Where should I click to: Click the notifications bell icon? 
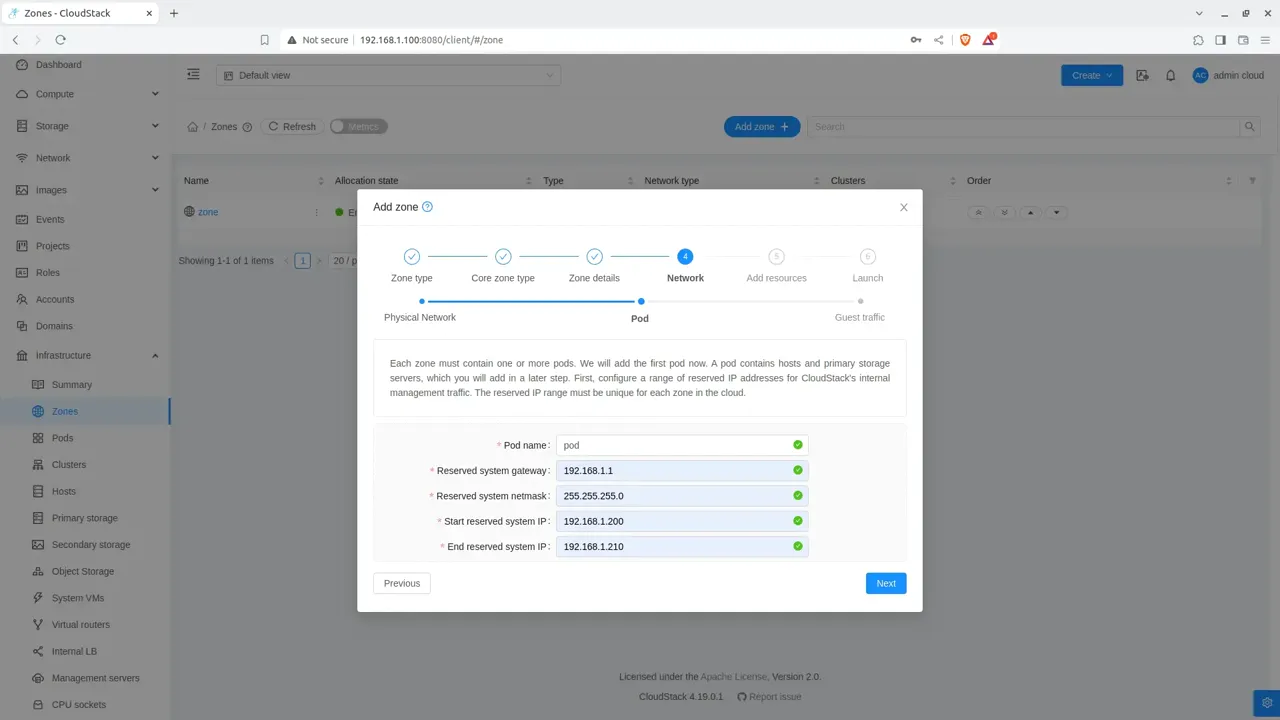[1170, 75]
